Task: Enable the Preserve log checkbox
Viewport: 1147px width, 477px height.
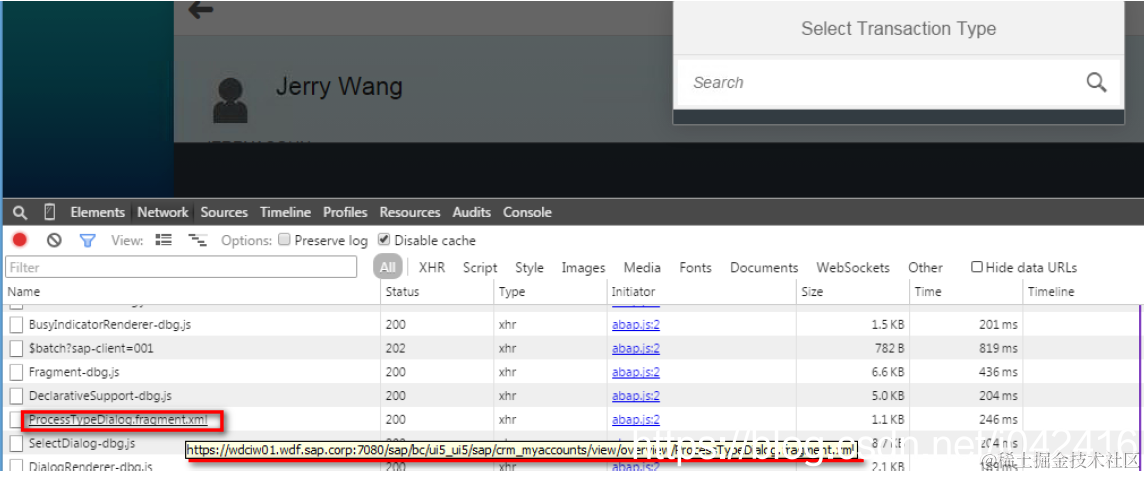Action: coord(285,240)
